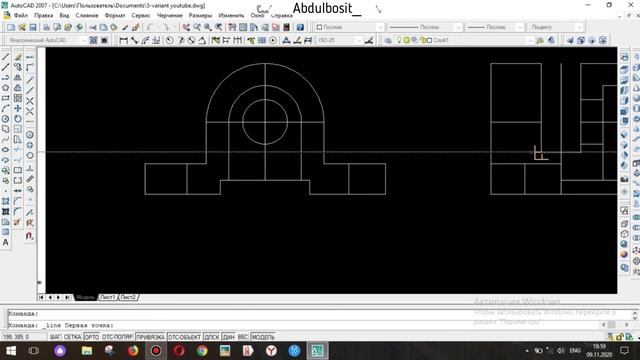Click the Linear dimension icon
Image resolution: width=640 pixels, height=360 pixels.
123,40
